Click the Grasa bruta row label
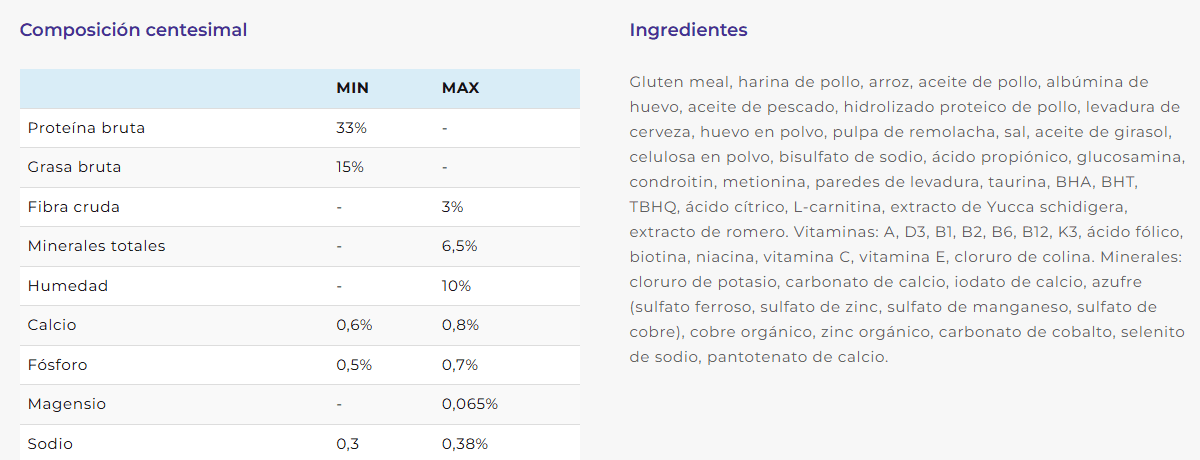This screenshot has width=1200, height=460. (x=74, y=167)
